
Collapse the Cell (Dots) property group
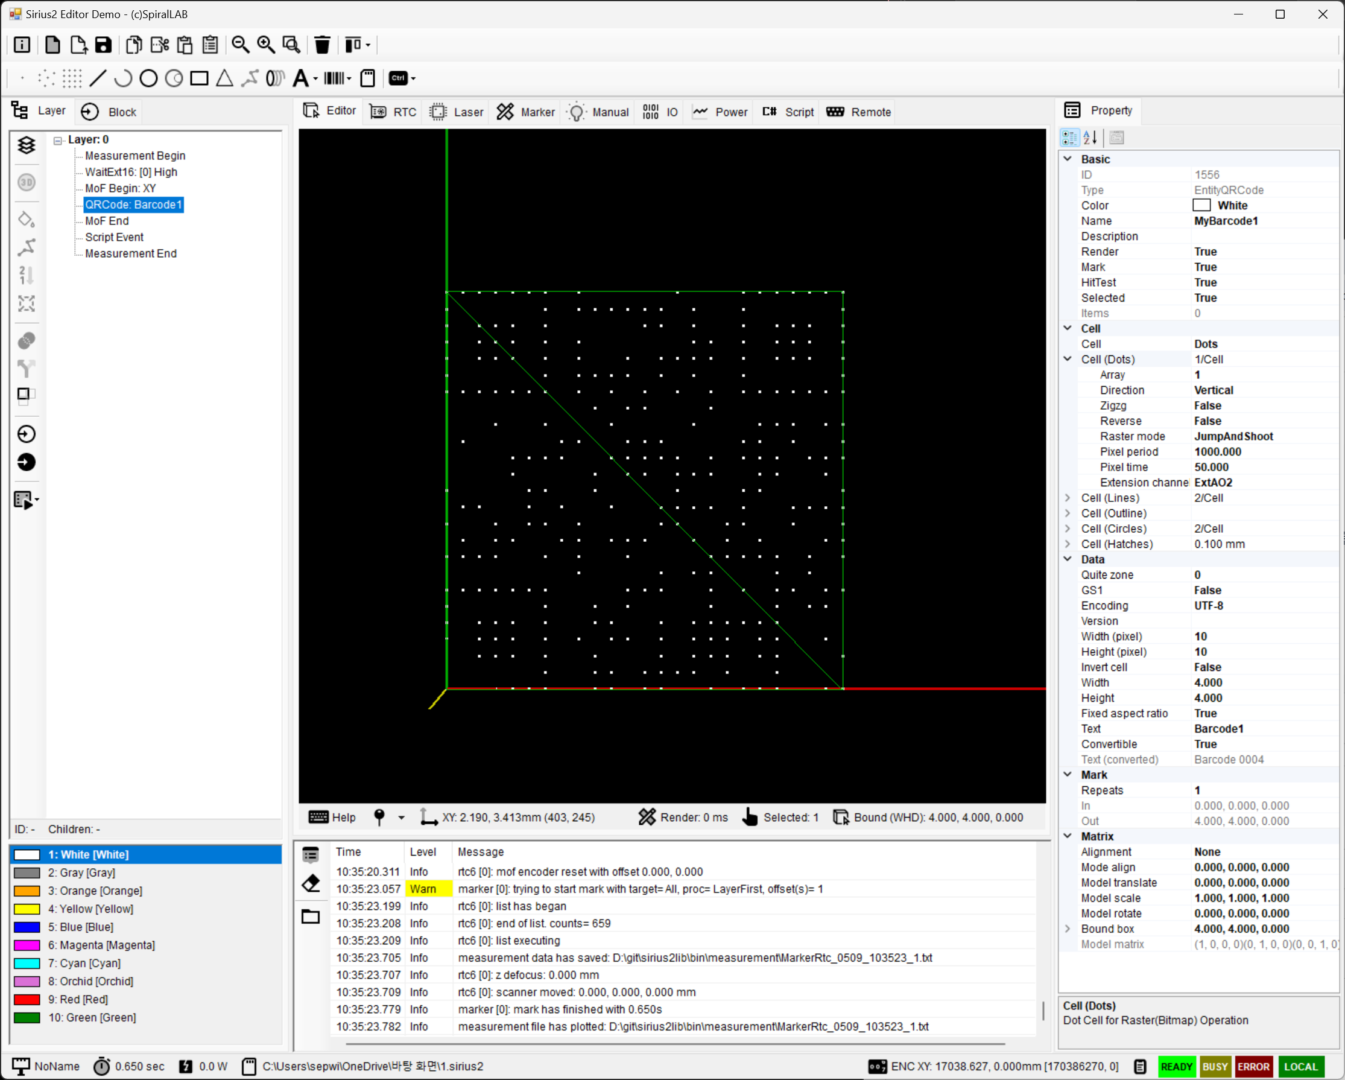point(1067,359)
